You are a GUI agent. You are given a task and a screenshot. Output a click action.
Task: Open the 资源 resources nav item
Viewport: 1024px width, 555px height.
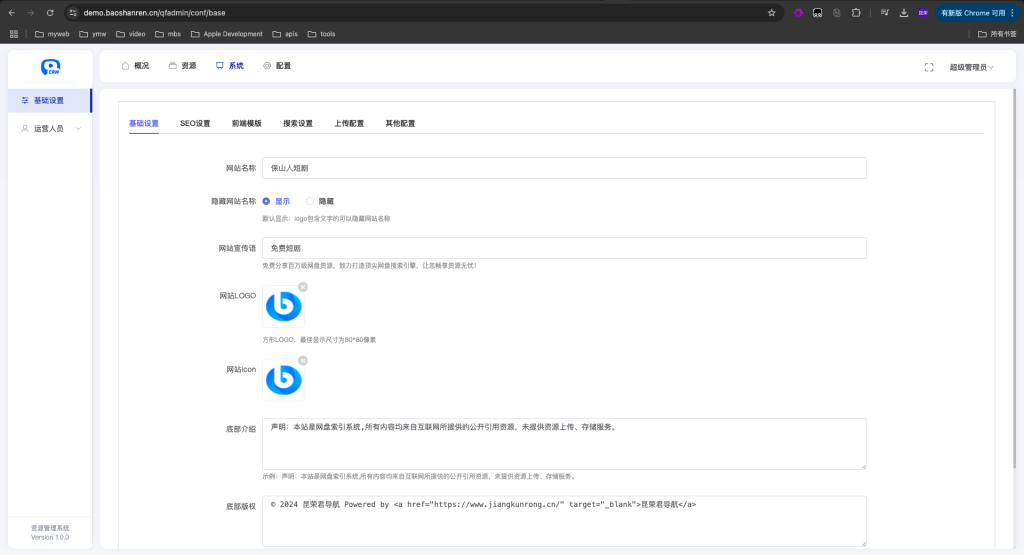pos(182,66)
